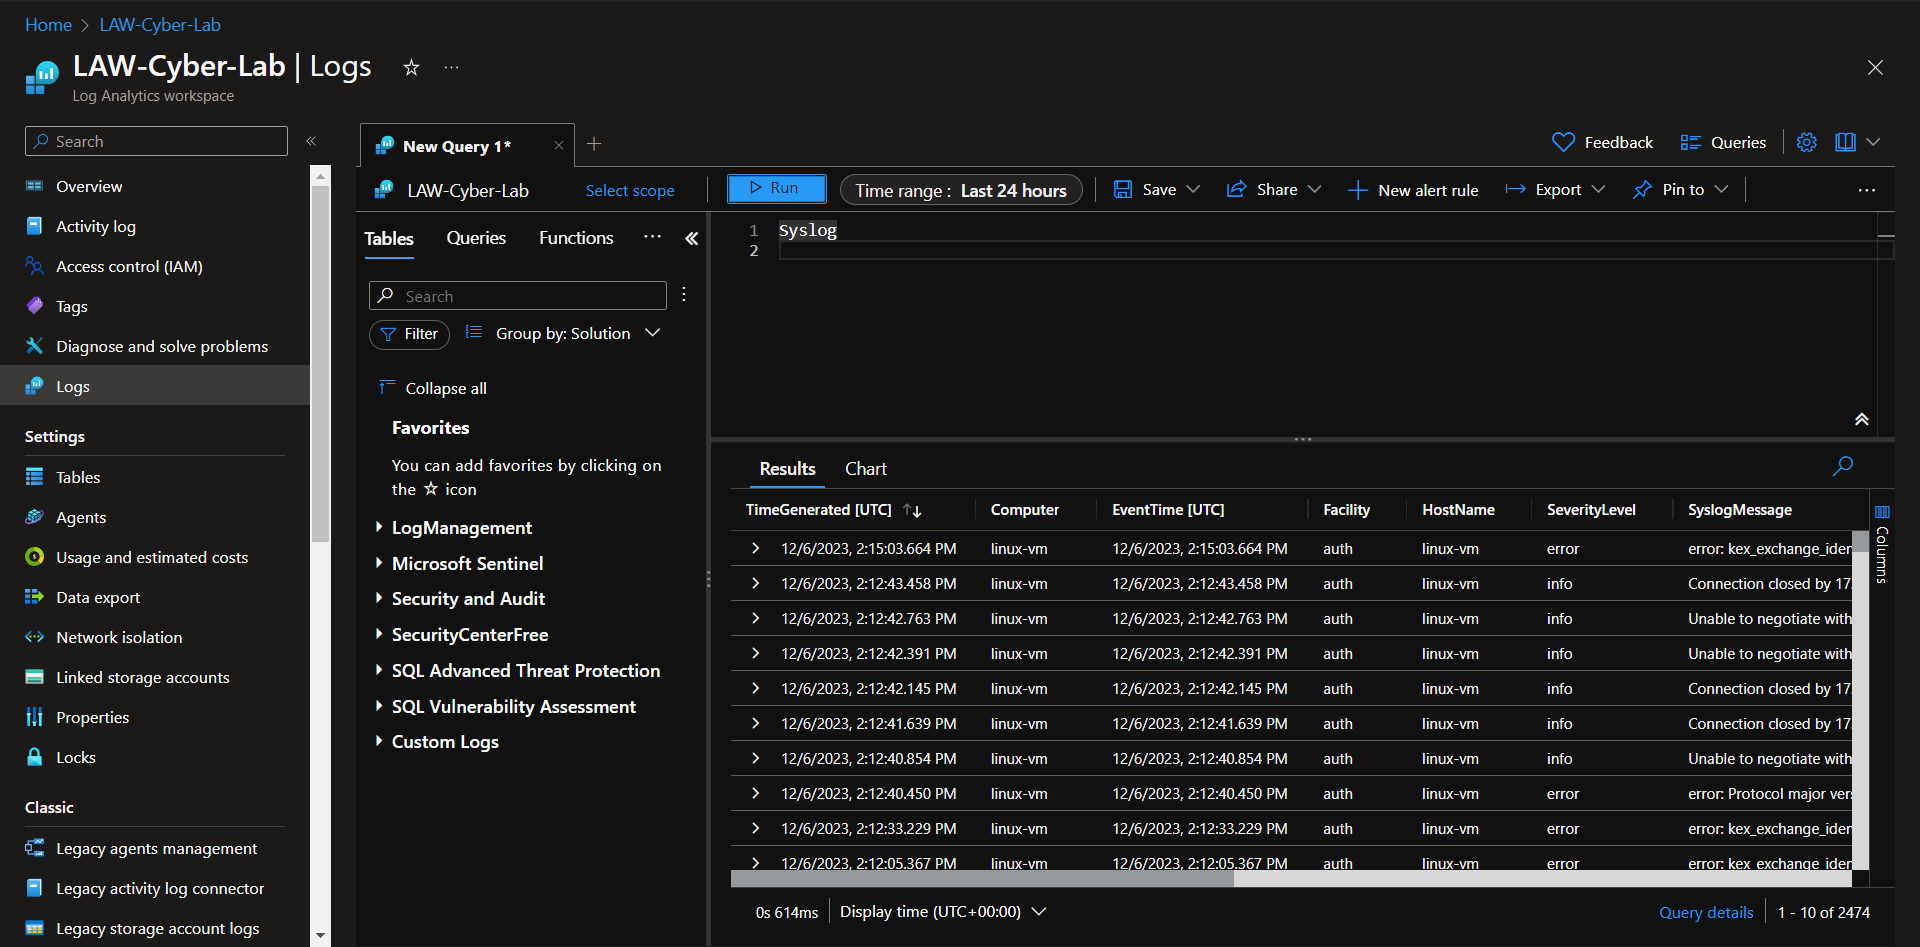Open more options next to tables search
The image size is (1920, 947).
[x=684, y=294]
